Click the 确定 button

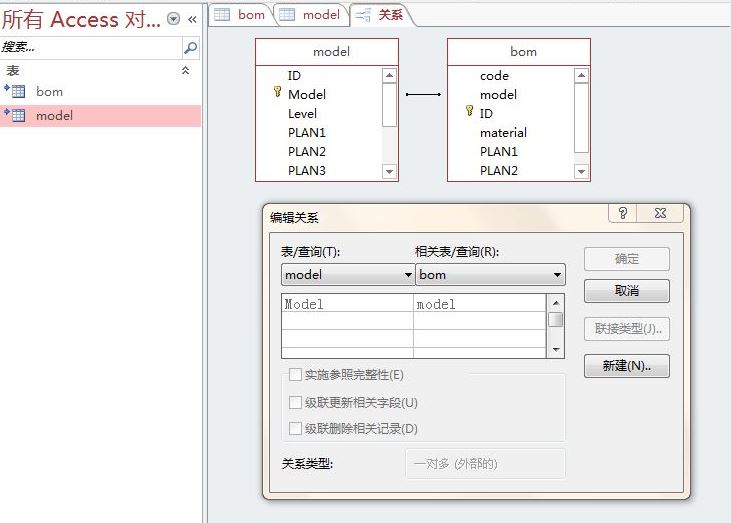click(x=627, y=259)
